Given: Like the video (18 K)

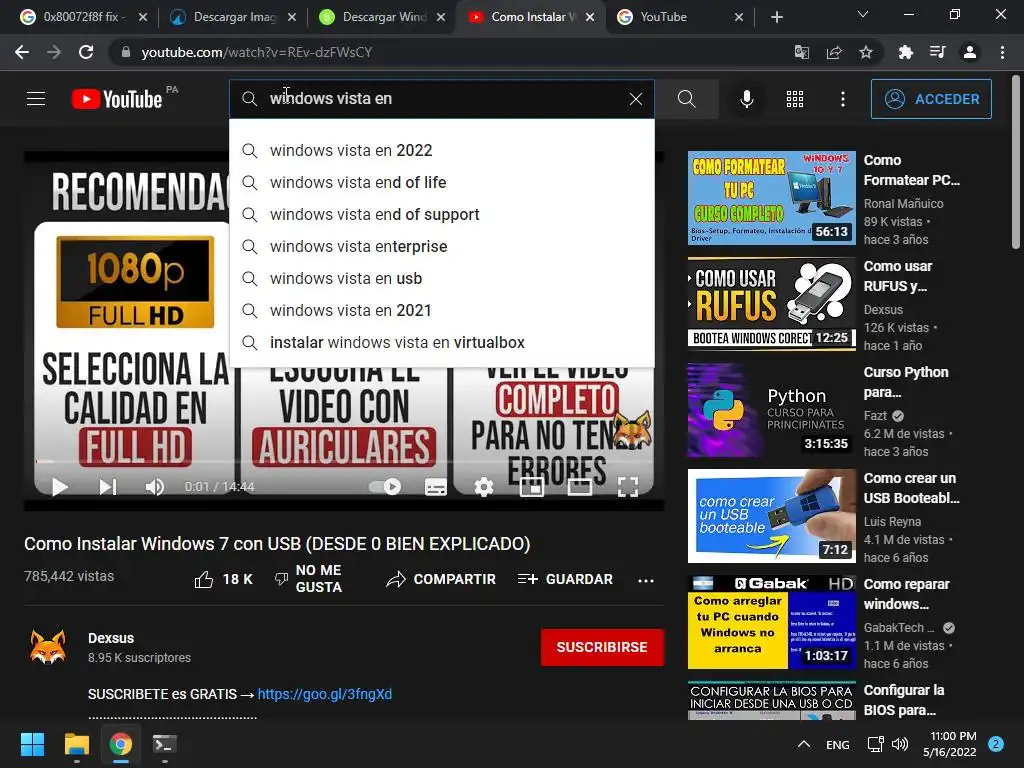Looking at the screenshot, I should (224, 579).
